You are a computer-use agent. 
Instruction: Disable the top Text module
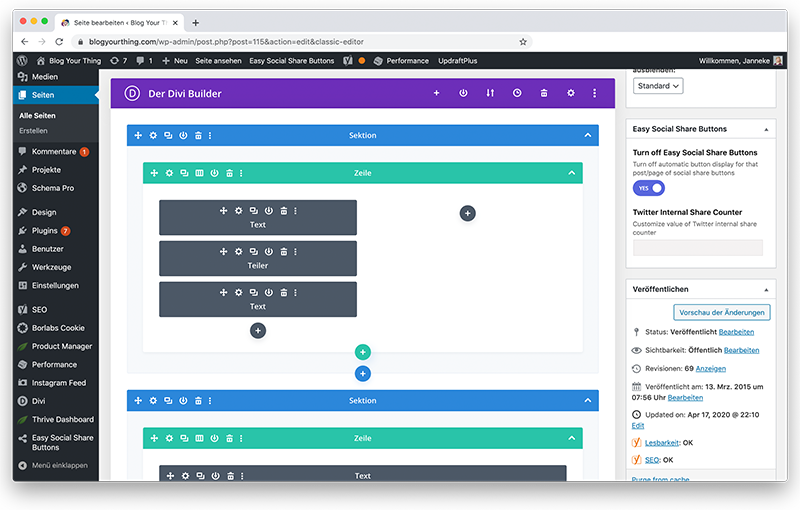coord(268,211)
